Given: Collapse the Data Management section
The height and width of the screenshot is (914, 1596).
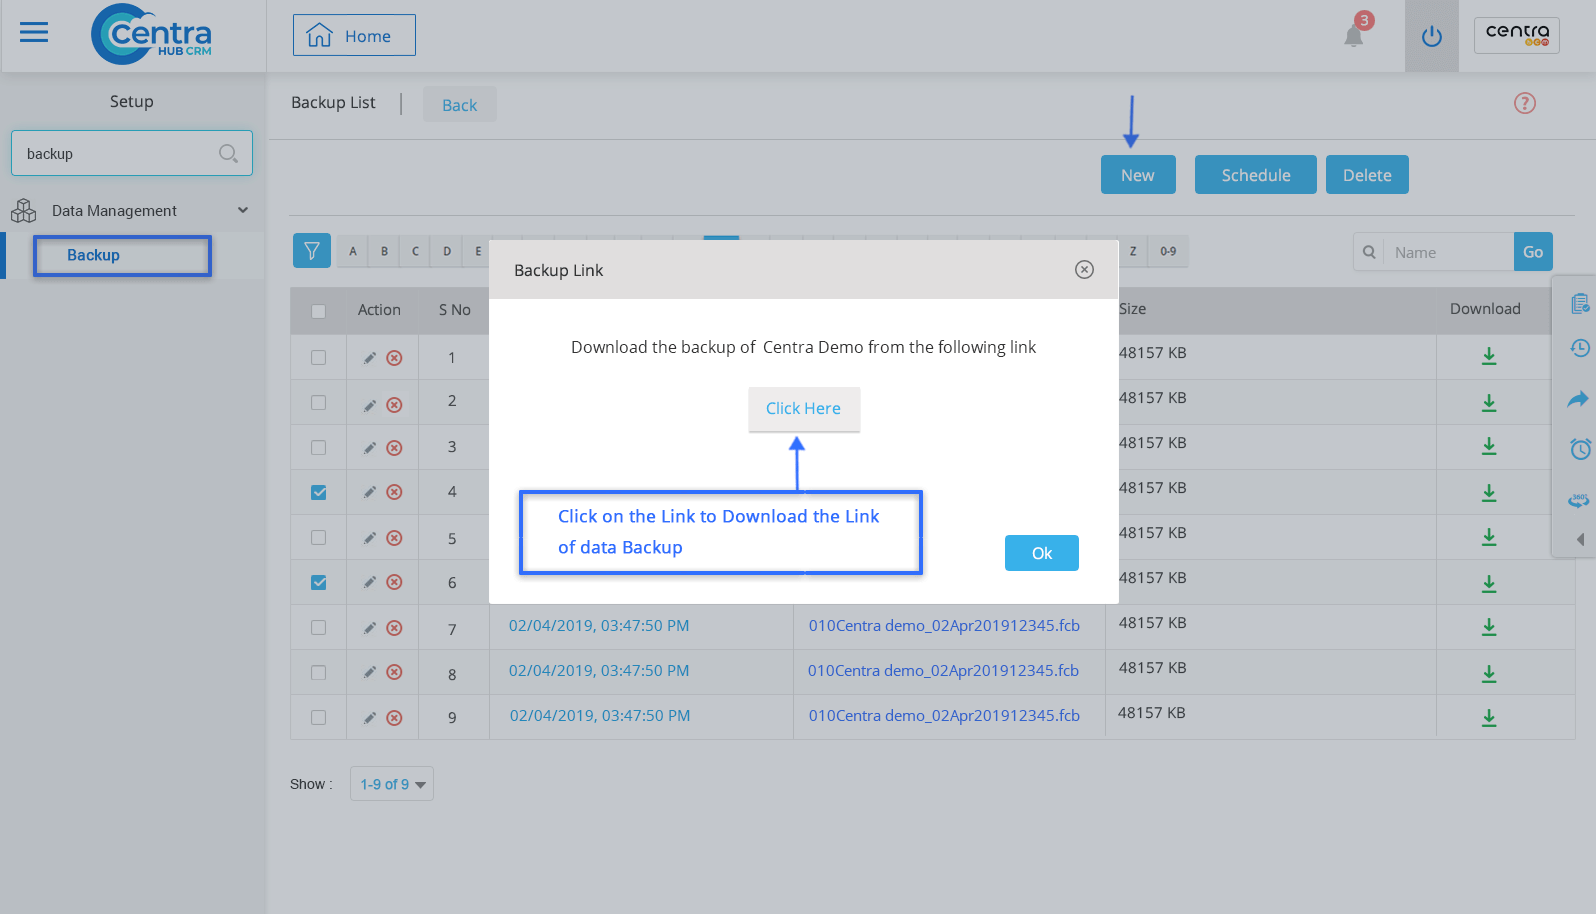Looking at the screenshot, I should tap(243, 210).
